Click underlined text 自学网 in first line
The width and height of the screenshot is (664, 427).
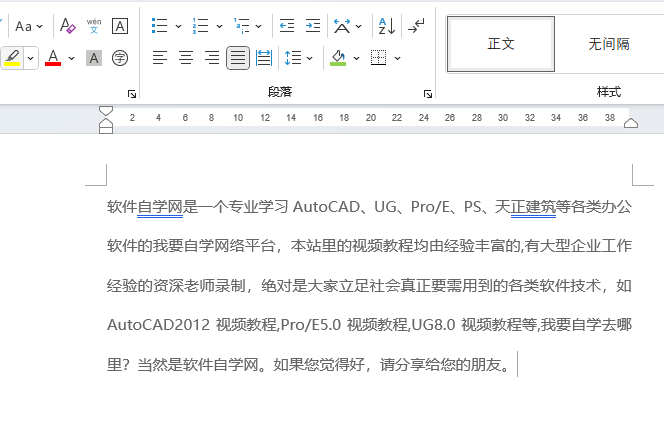pyautogui.click(x=160, y=207)
